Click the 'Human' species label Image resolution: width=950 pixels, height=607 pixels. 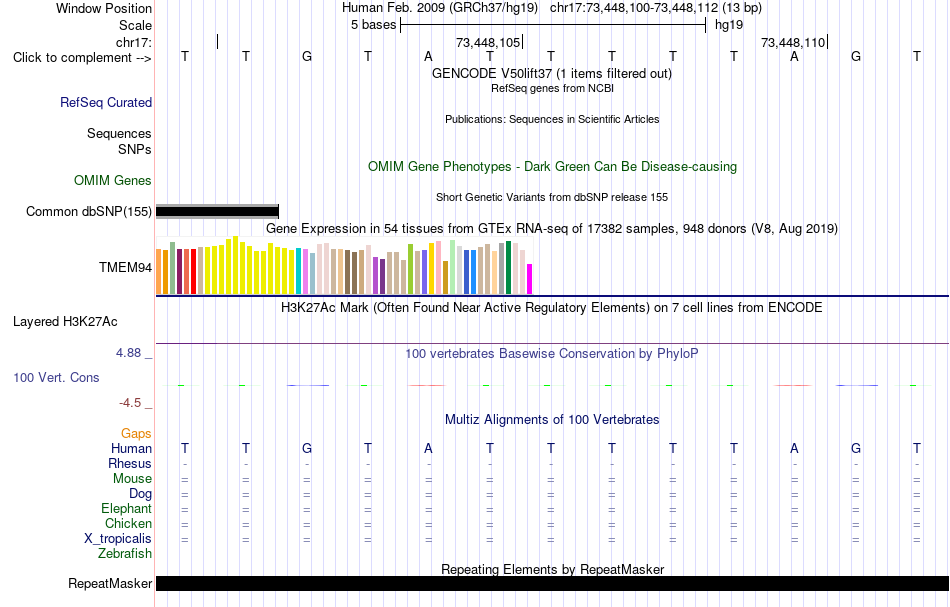[131, 448]
